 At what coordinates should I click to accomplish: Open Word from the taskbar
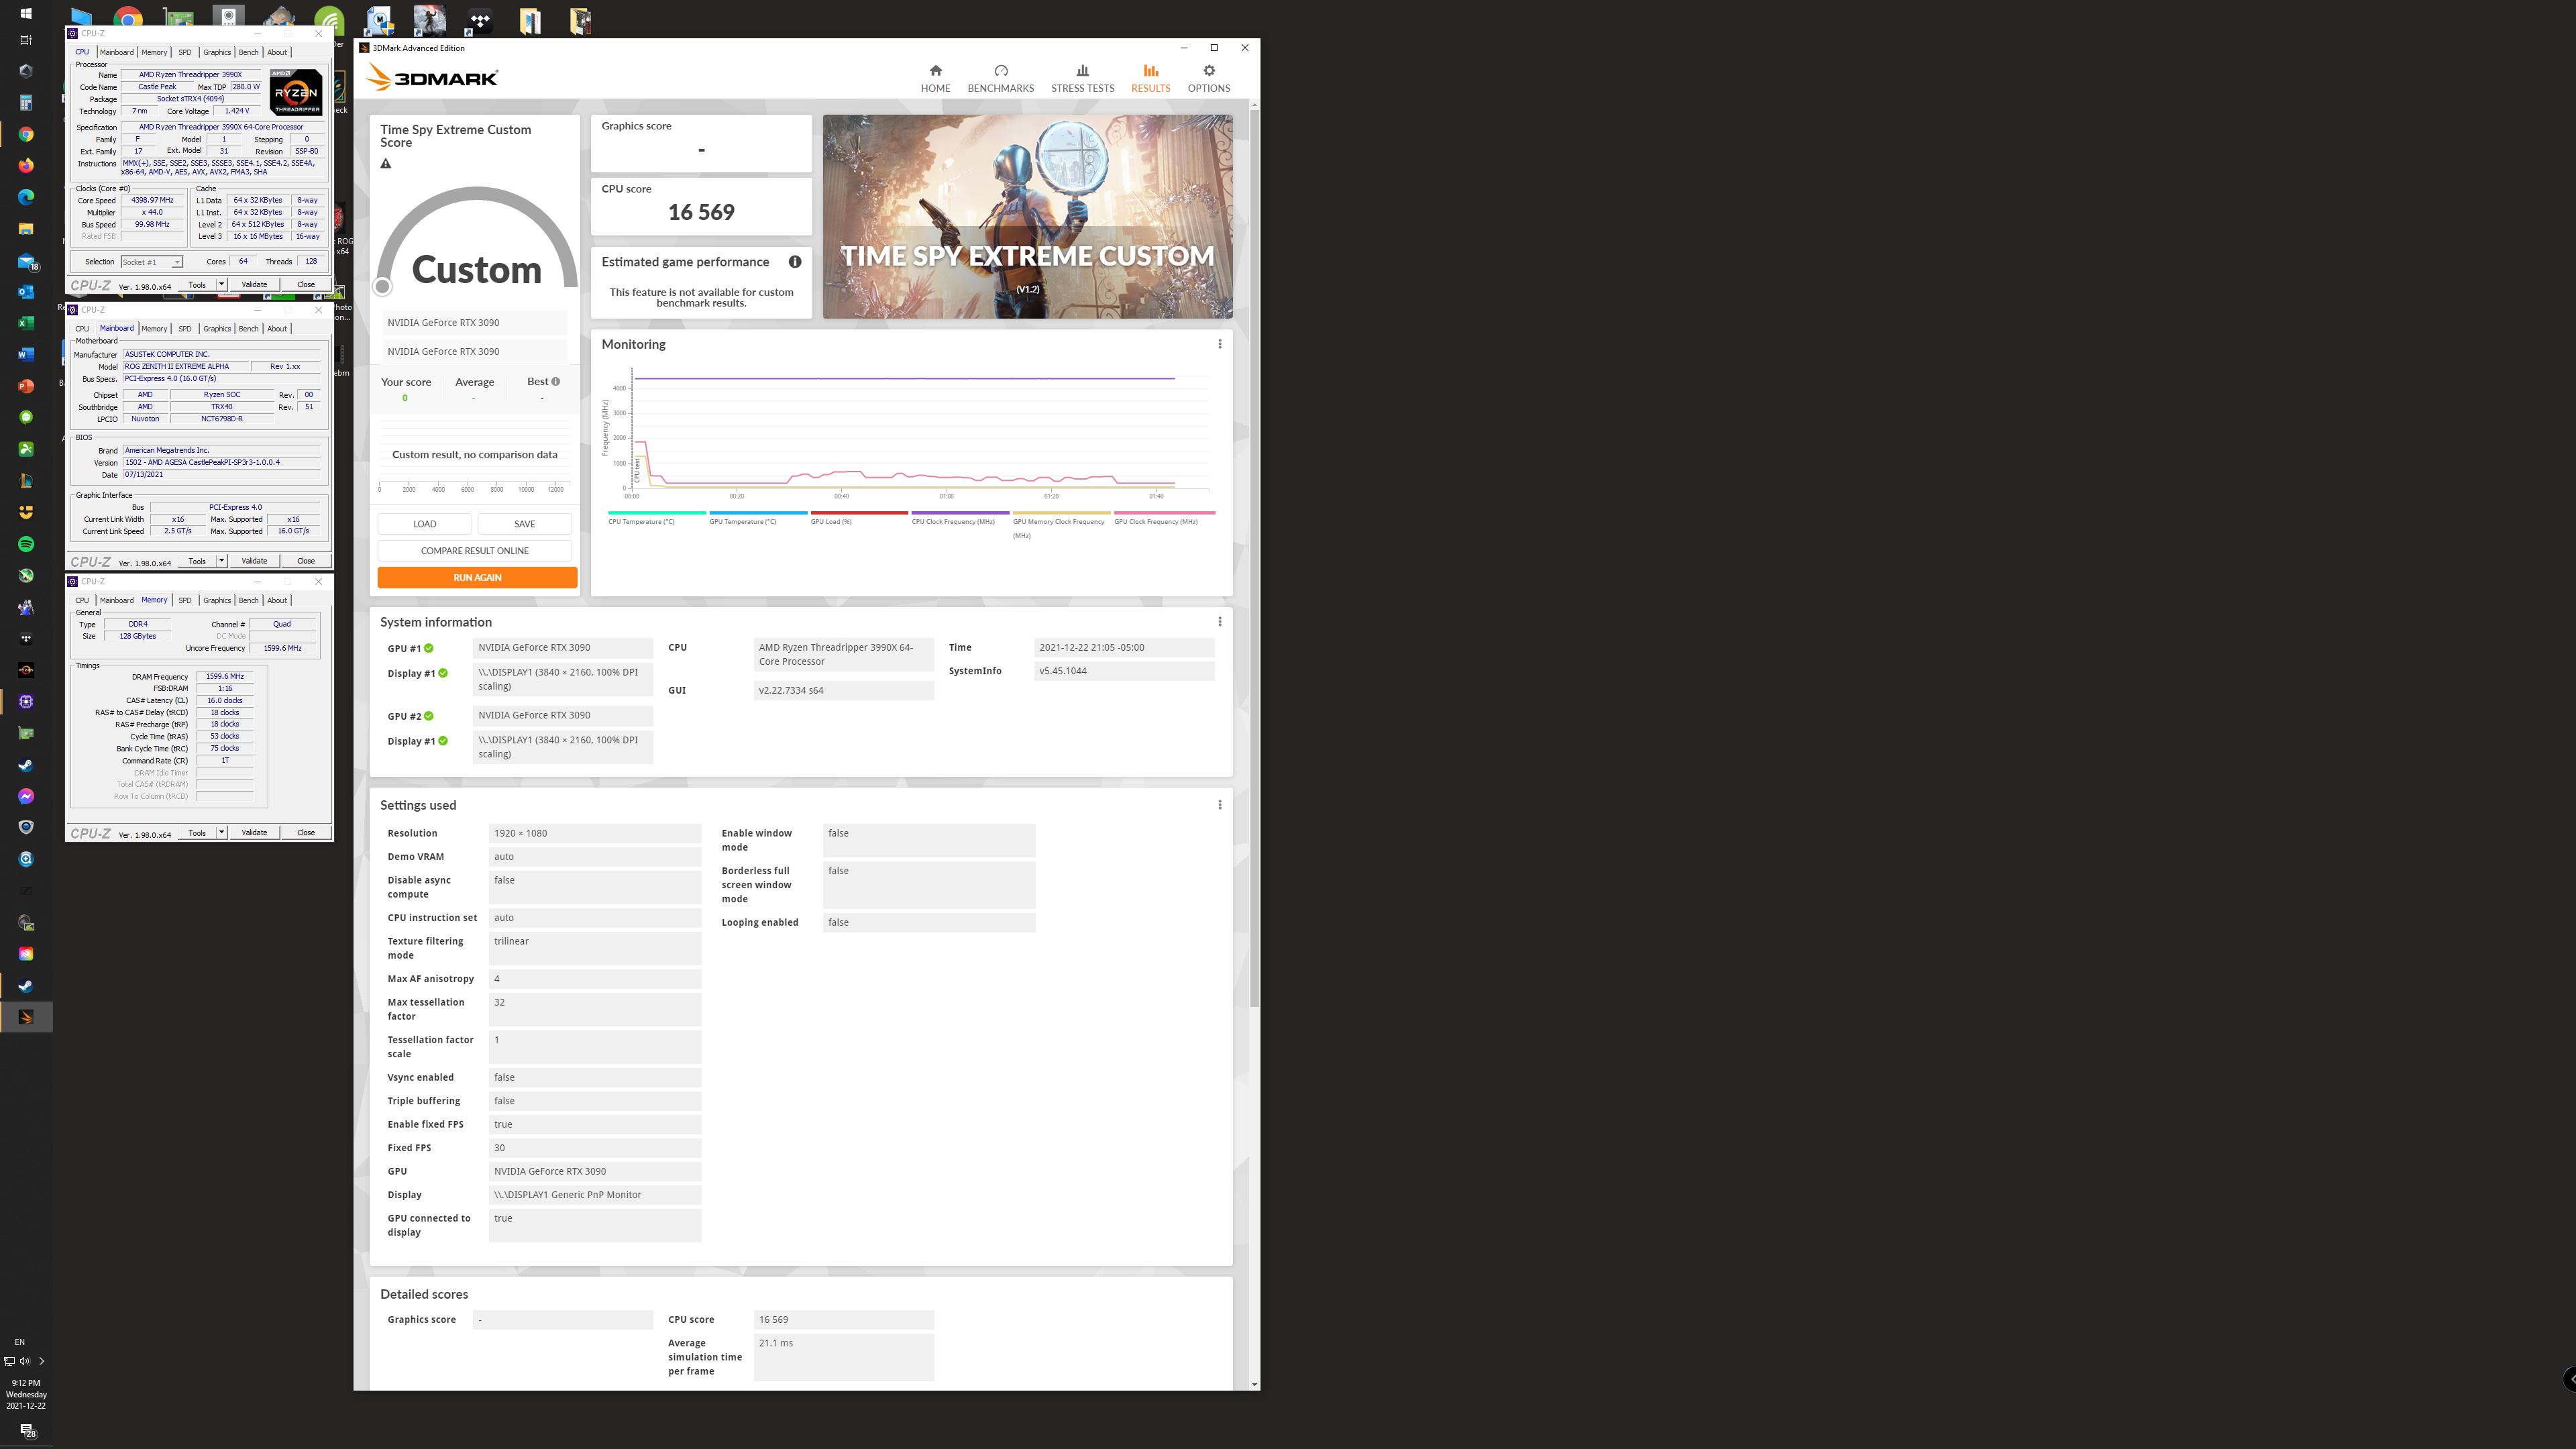click(x=26, y=354)
